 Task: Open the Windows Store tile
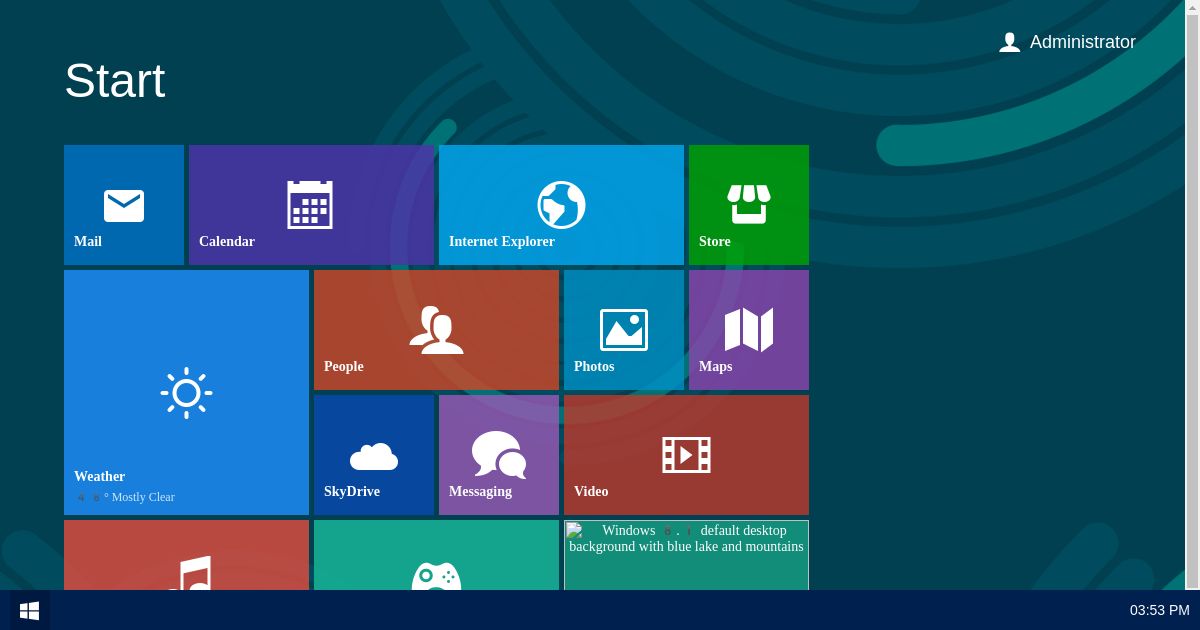748,204
